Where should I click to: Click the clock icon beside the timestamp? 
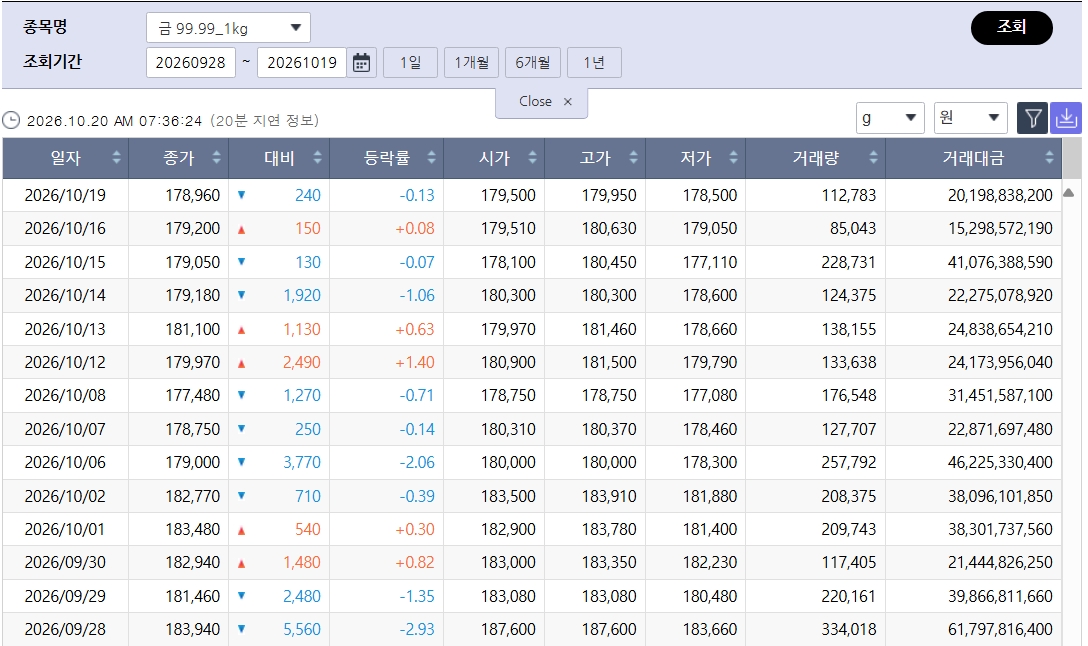click(11, 121)
